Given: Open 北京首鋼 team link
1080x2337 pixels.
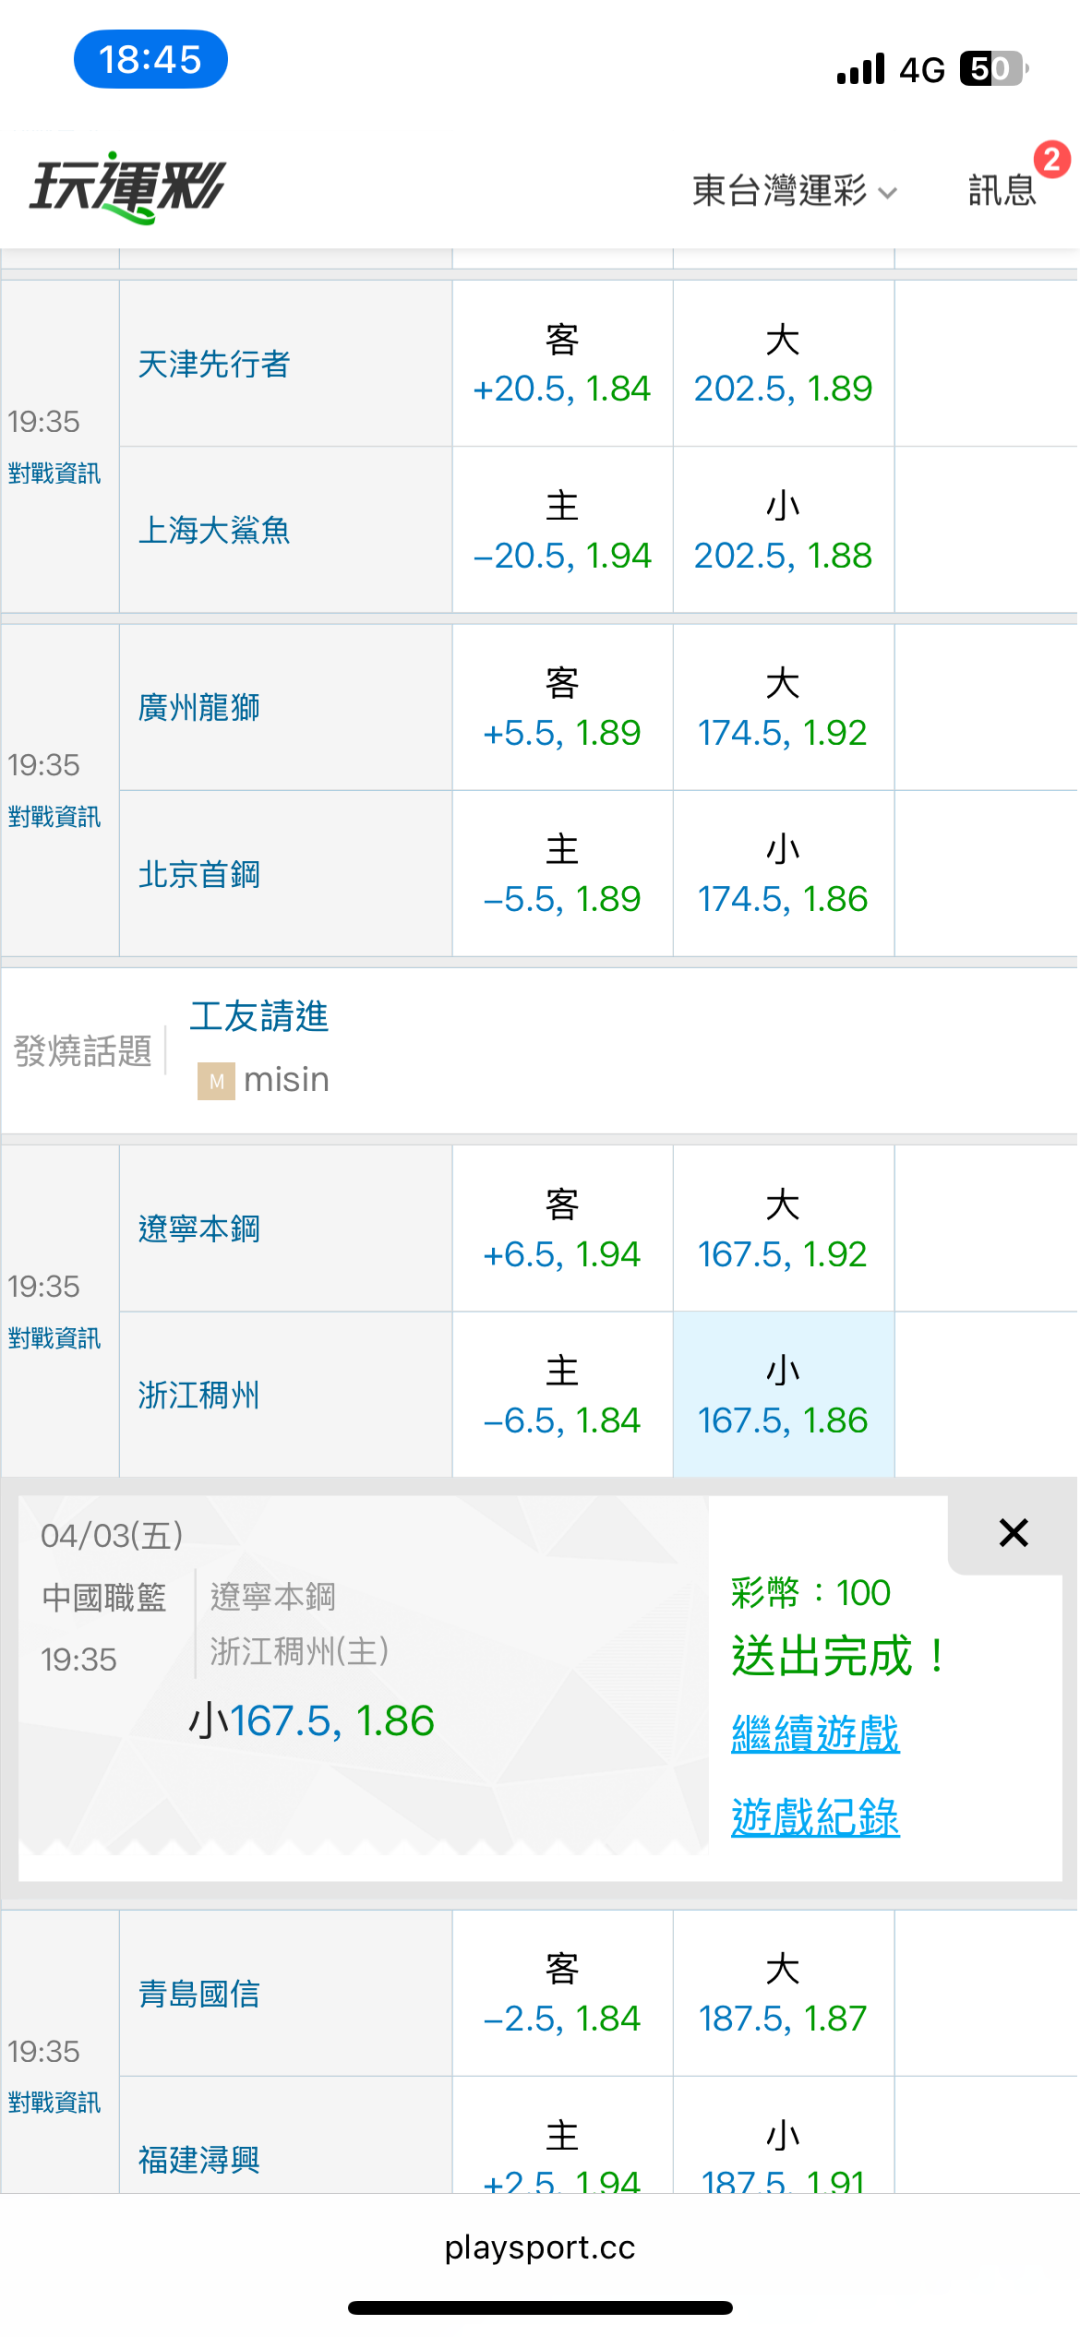Looking at the screenshot, I should click(x=199, y=875).
